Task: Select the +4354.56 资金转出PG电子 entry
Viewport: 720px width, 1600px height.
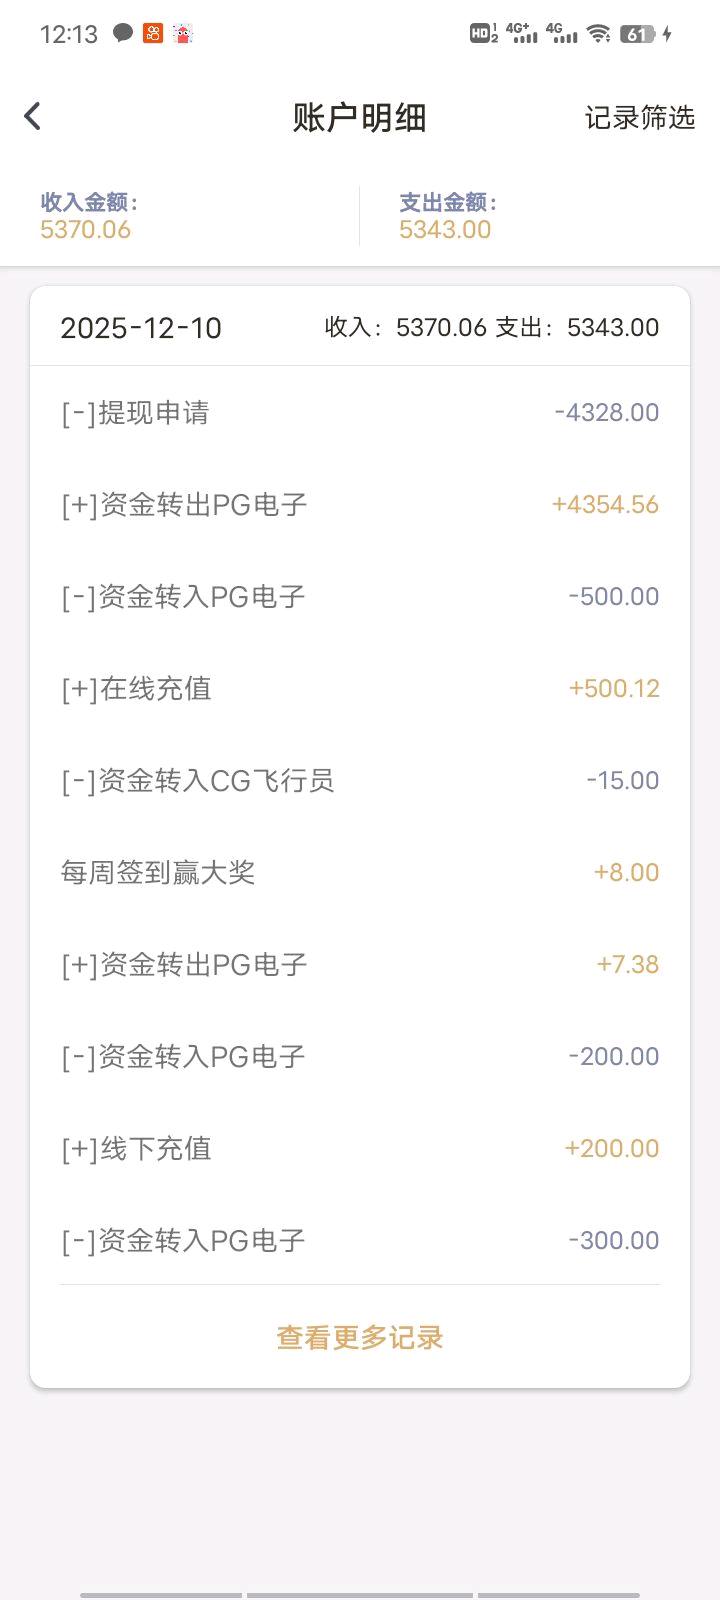Action: tap(359, 505)
